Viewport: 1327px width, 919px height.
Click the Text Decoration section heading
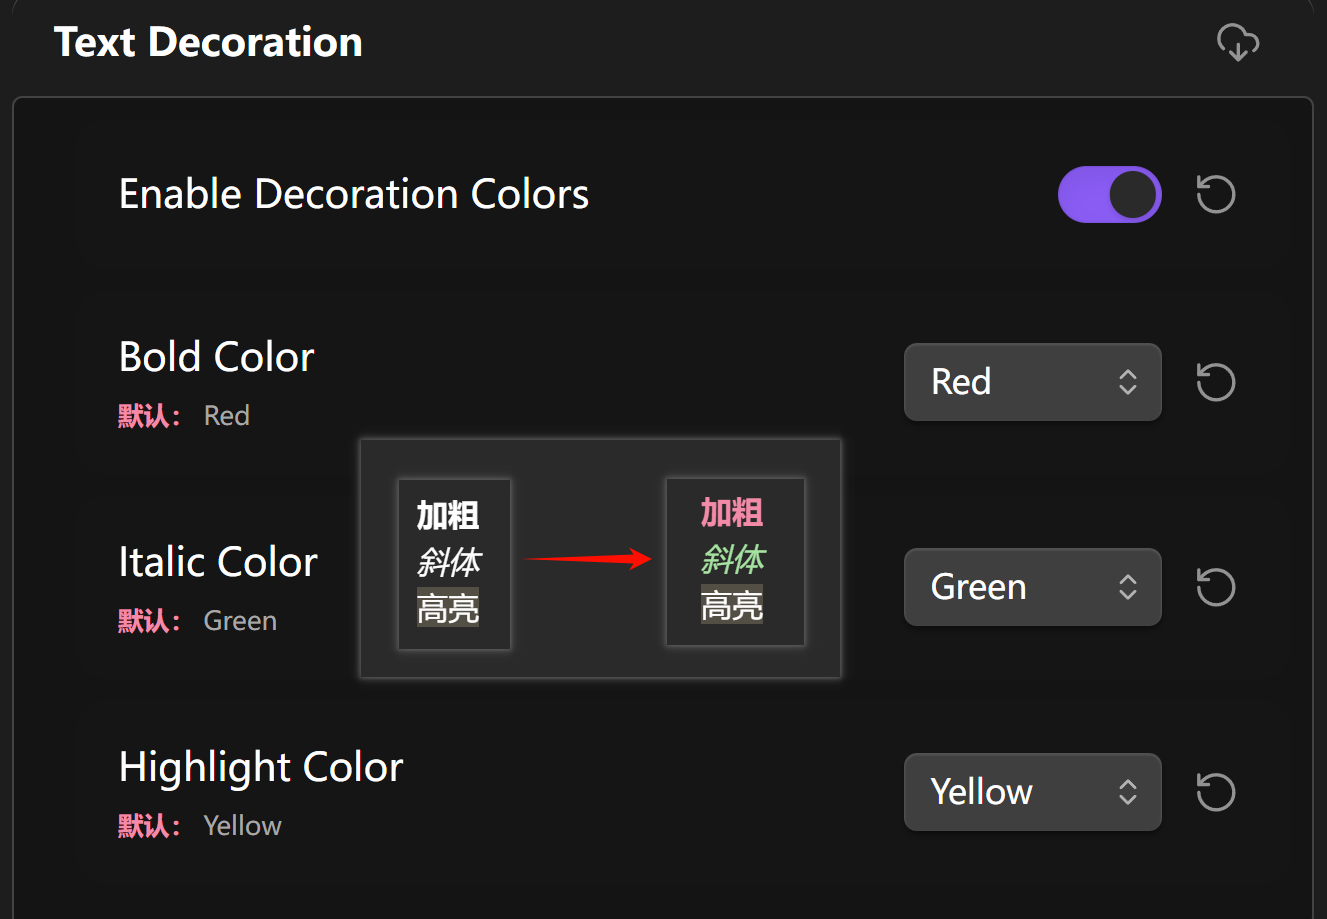[x=208, y=42]
